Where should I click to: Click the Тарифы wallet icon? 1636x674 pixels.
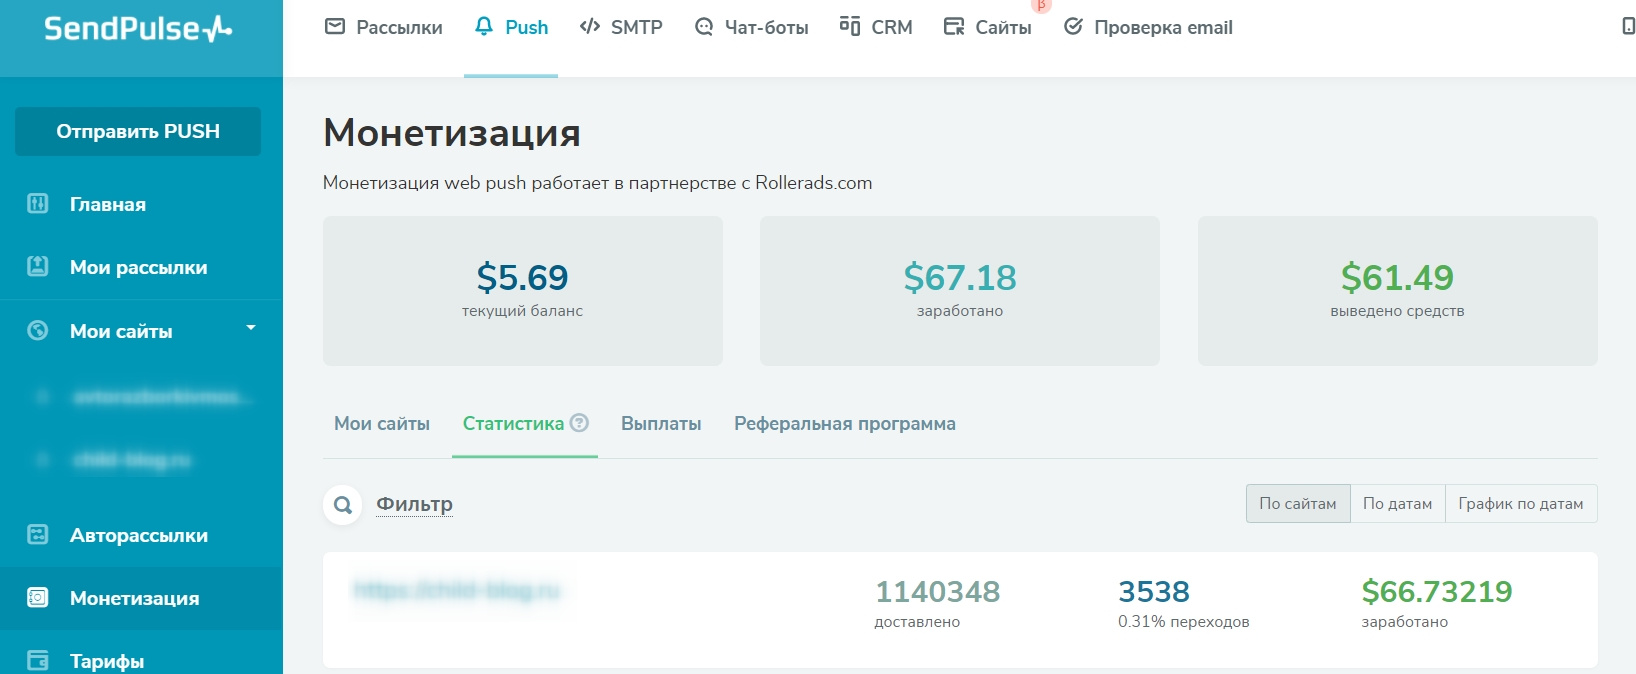pyautogui.click(x=38, y=661)
